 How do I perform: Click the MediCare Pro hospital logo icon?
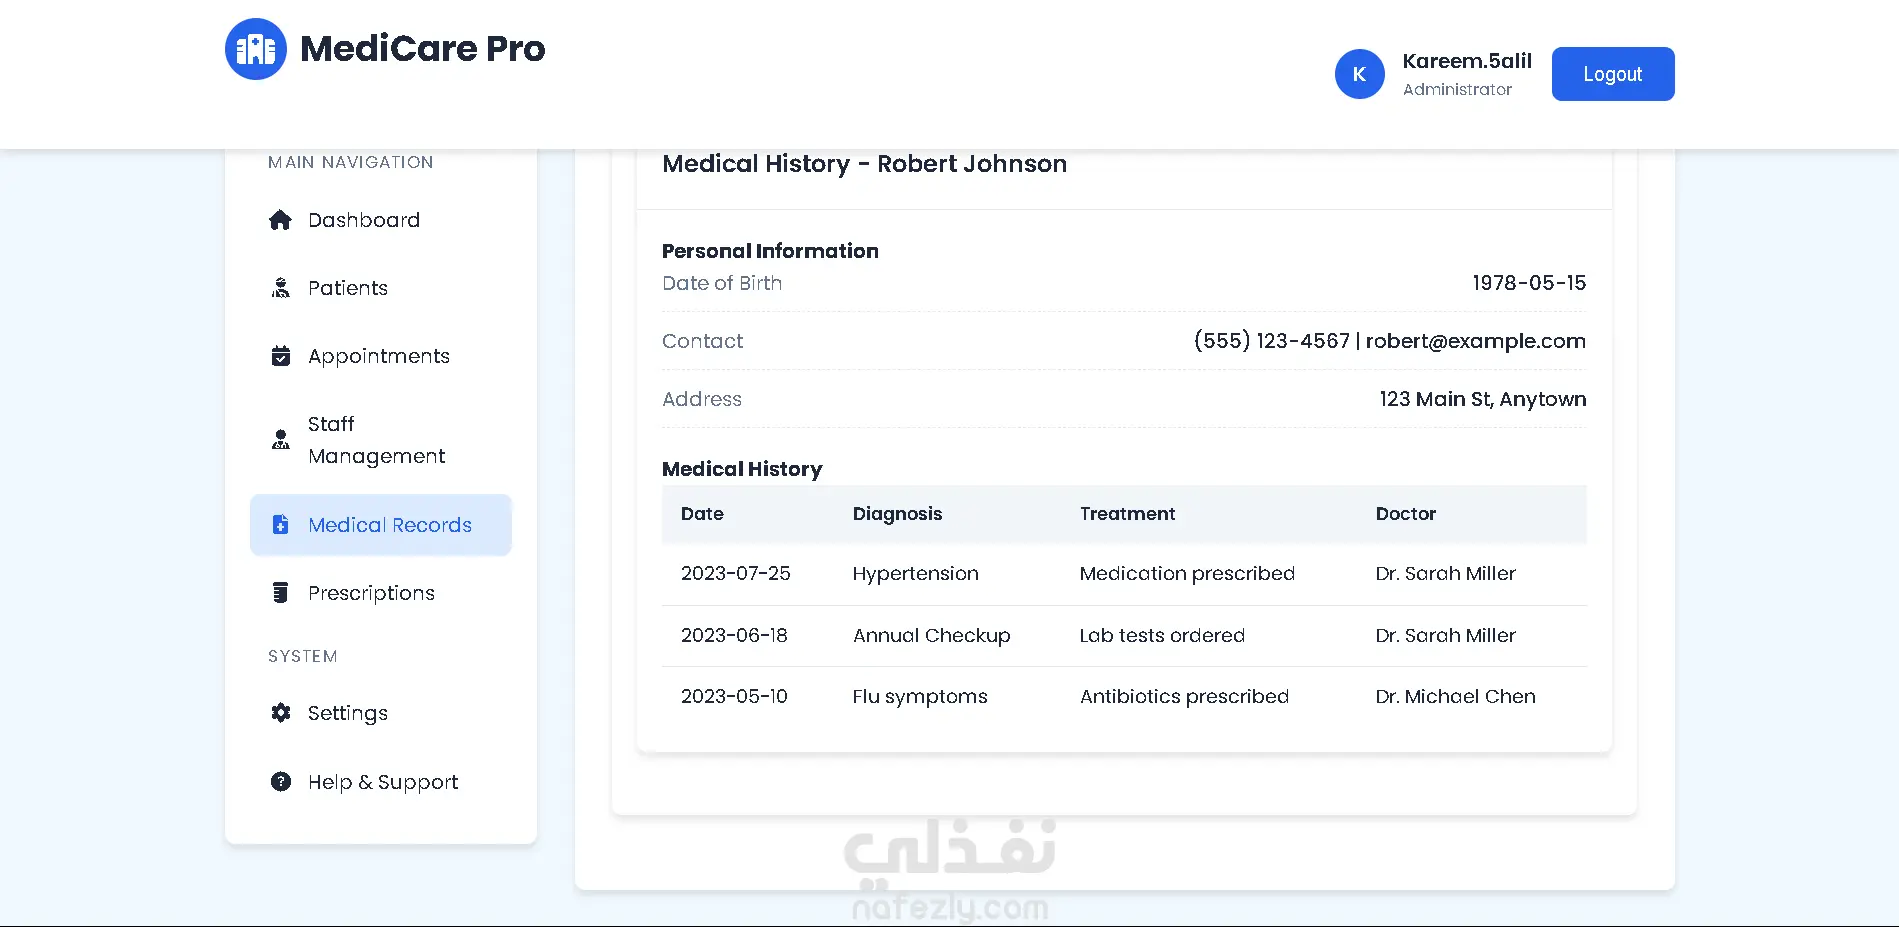256,49
